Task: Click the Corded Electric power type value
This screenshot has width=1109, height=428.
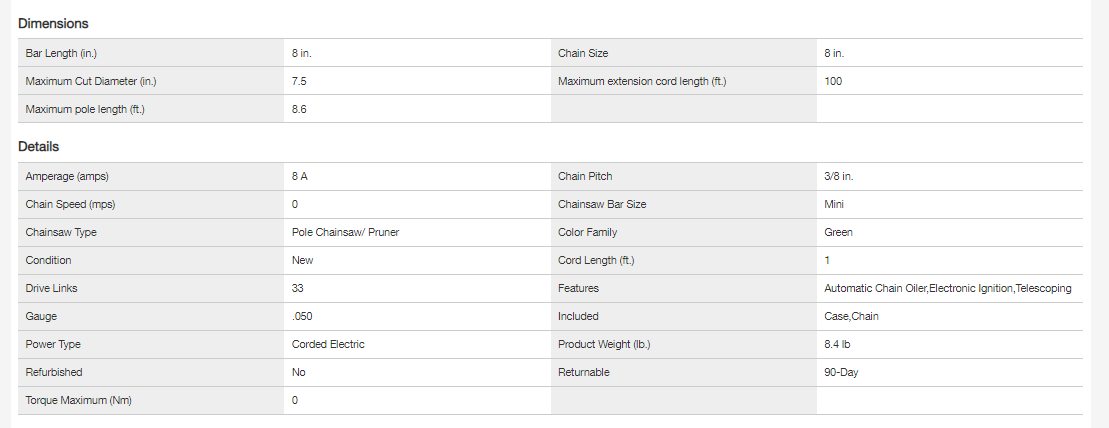Action: tap(328, 344)
